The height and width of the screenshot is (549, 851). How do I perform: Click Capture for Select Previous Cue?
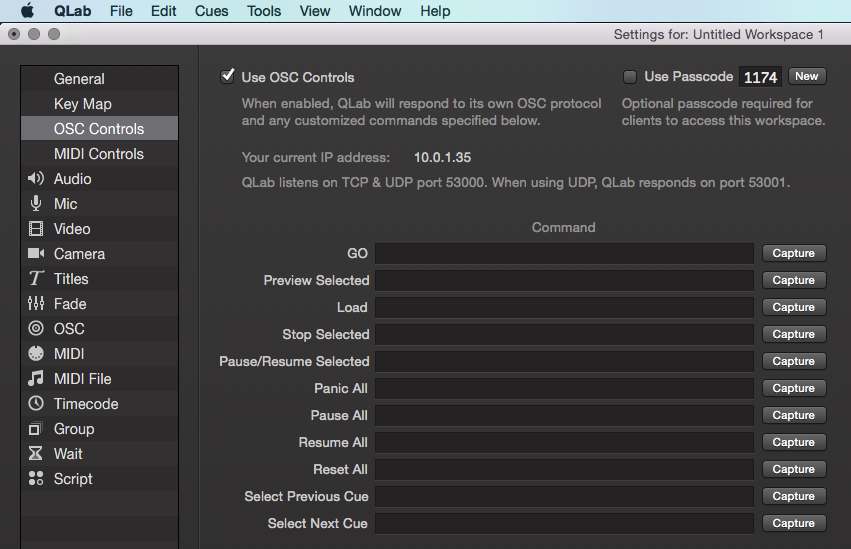[794, 496]
